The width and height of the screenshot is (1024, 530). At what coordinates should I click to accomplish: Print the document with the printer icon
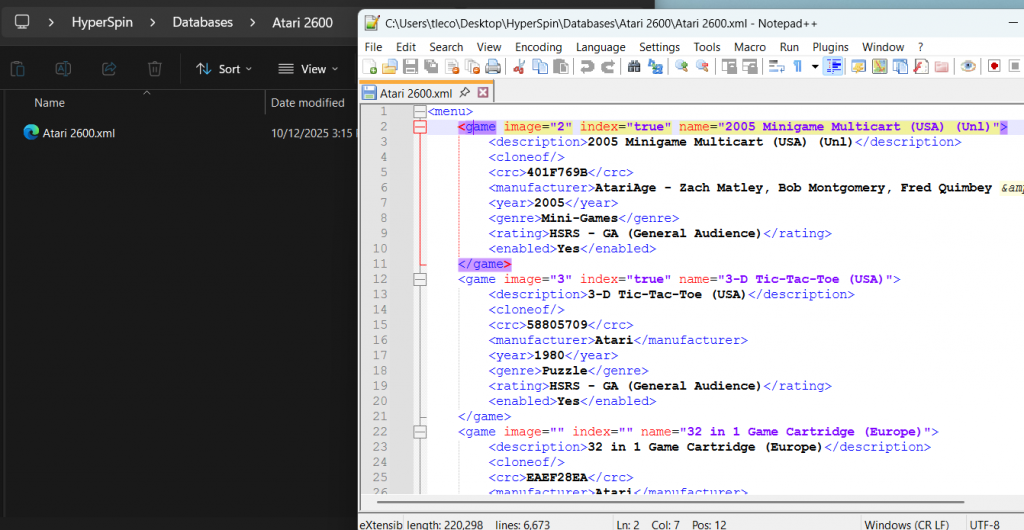[x=492, y=67]
